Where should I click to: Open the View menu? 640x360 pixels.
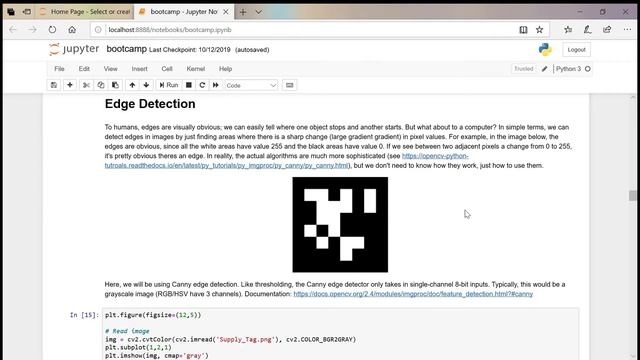pyautogui.click(x=110, y=69)
